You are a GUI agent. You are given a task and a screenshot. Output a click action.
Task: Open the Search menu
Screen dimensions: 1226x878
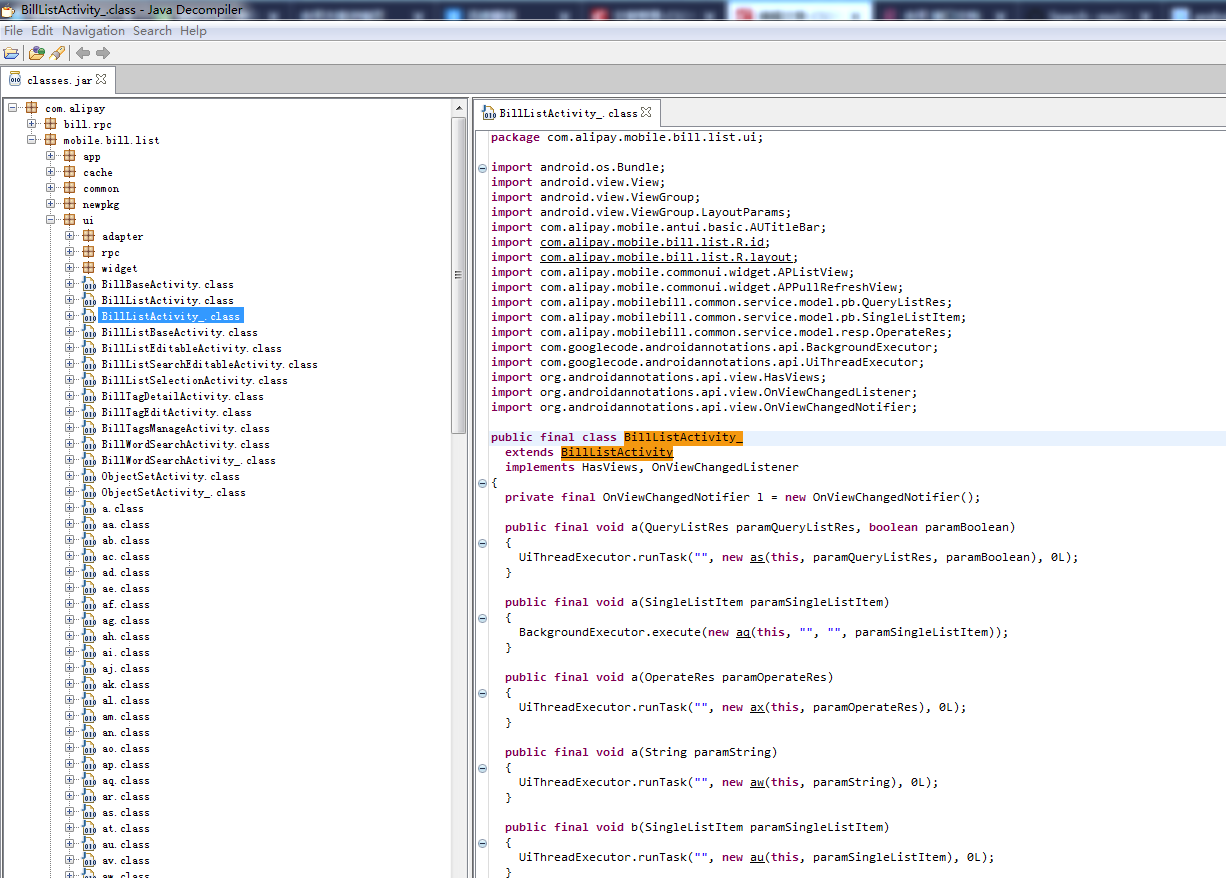pyautogui.click(x=152, y=30)
